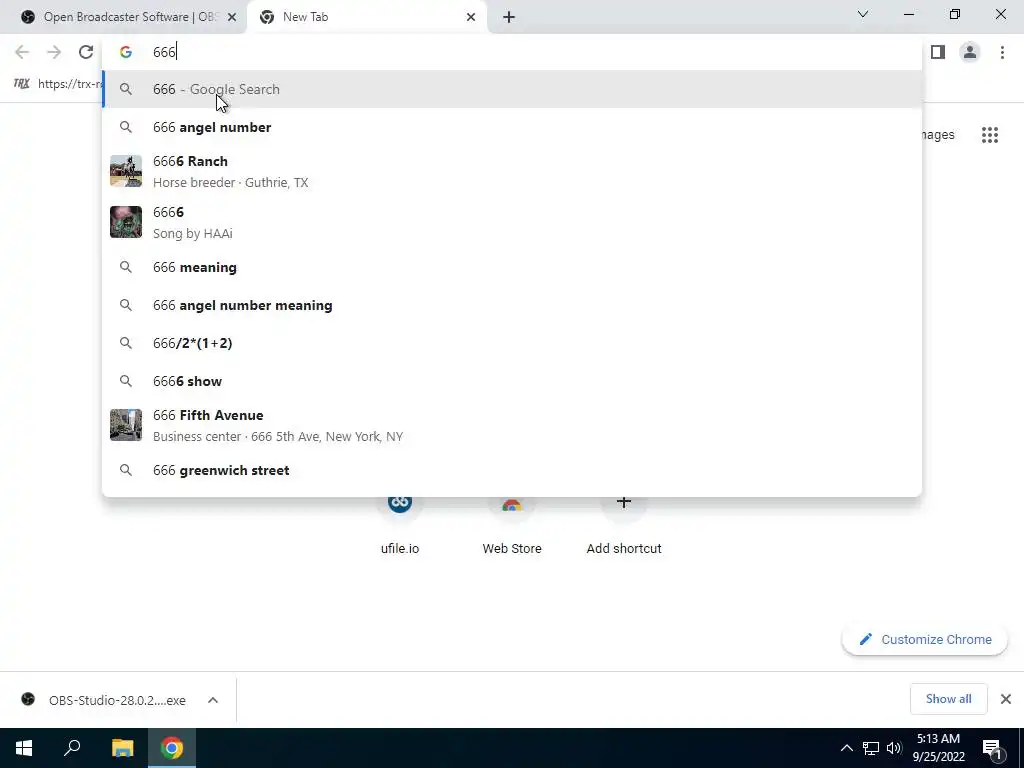
Task: Click the 6666 Ranch horse thumbnail
Action: pos(126,171)
